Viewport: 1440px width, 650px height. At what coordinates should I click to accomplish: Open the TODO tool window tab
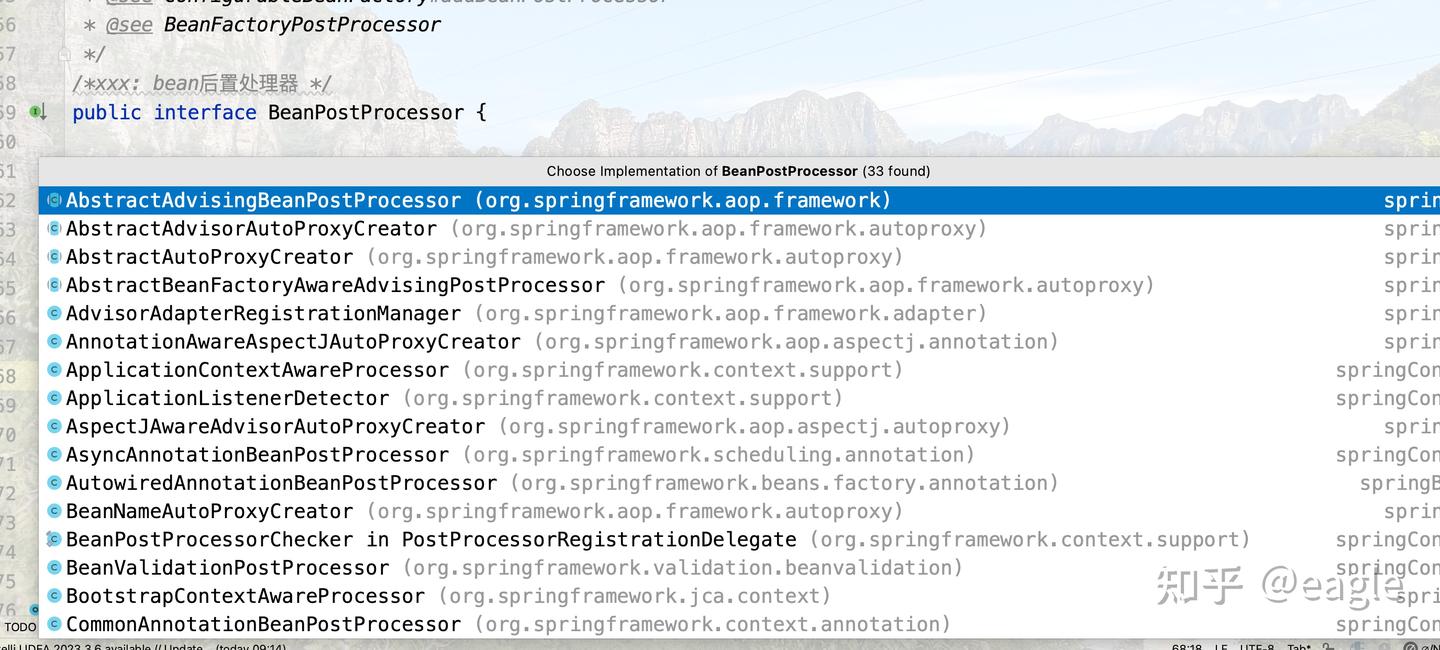[x=20, y=627]
